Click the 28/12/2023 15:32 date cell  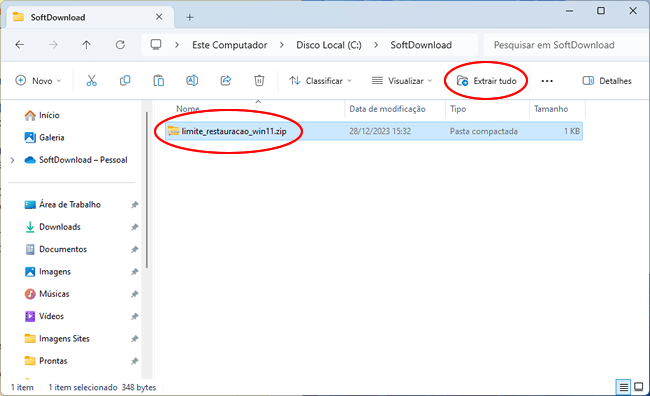[380, 131]
